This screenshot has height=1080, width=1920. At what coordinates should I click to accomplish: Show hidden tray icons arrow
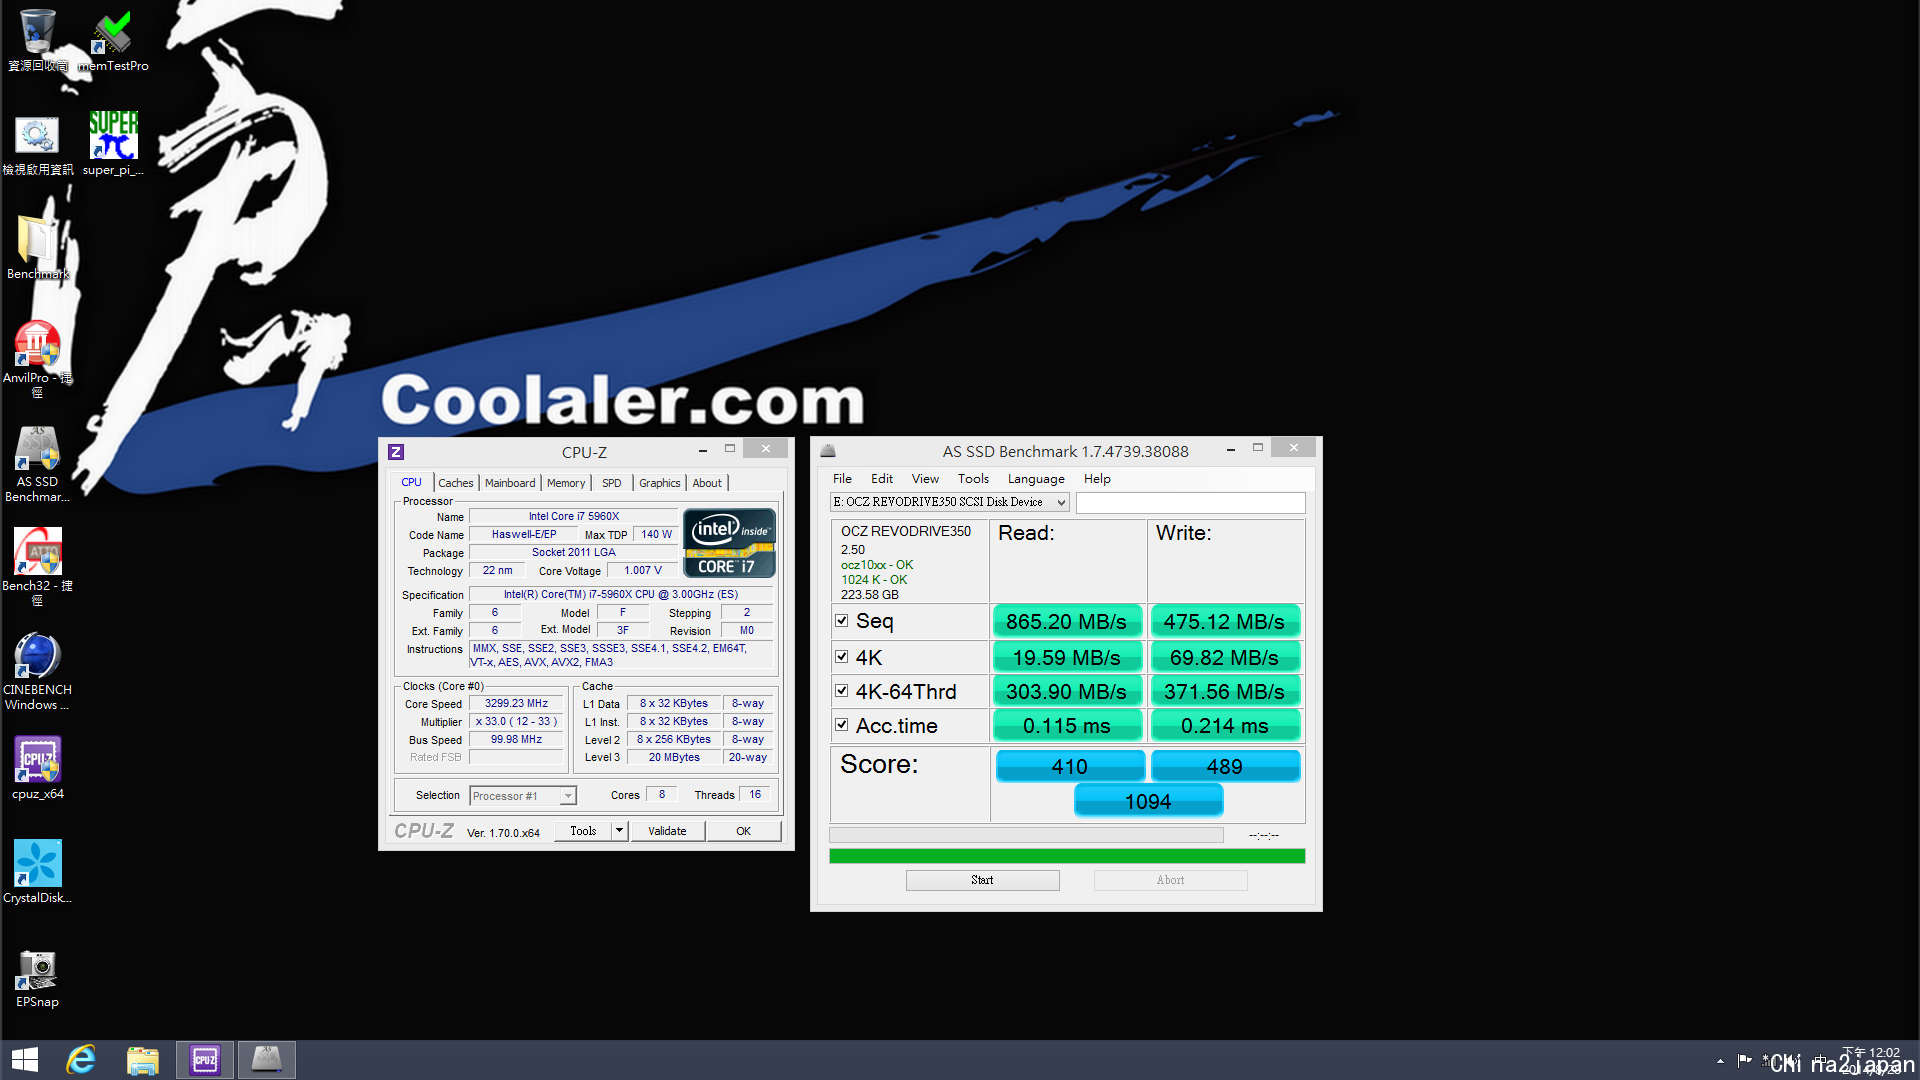point(1720,1060)
